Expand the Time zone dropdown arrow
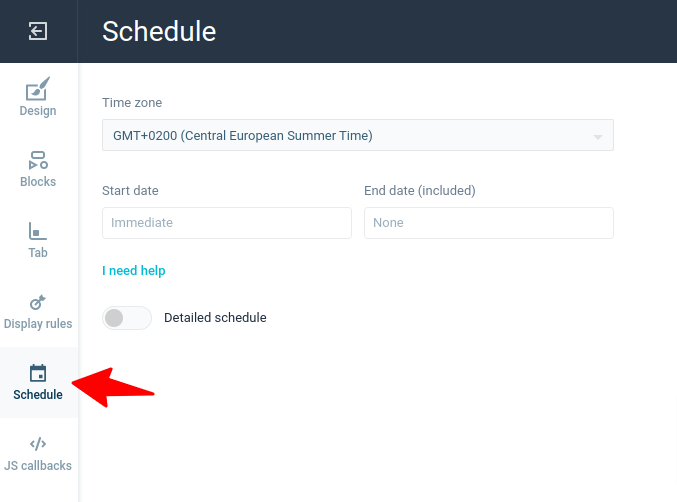 598,137
